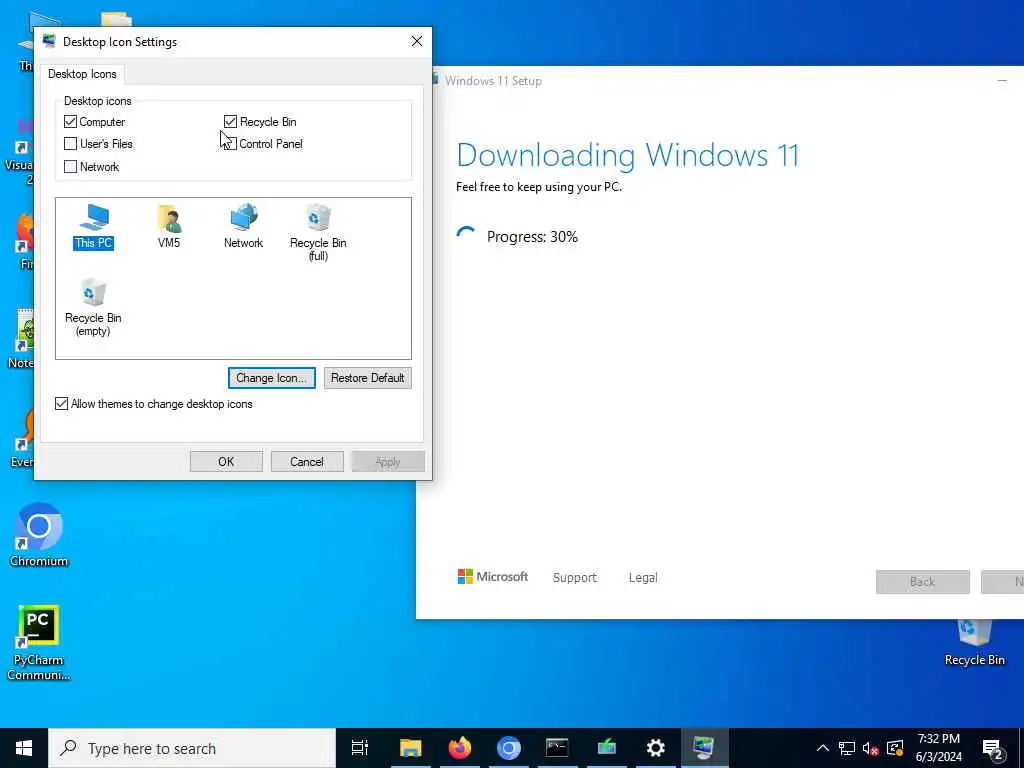Click the muted volume tray icon
The width and height of the screenshot is (1024, 768).
tap(871, 748)
